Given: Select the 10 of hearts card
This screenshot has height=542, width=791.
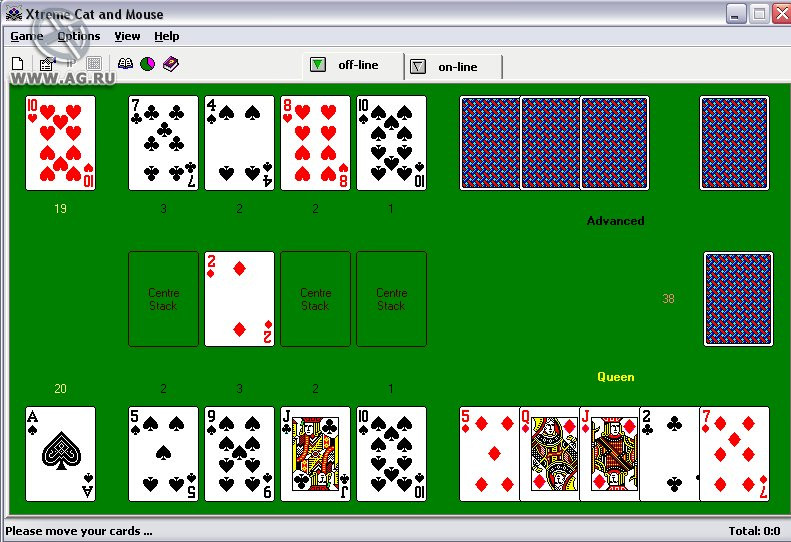Looking at the screenshot, I should (x=61, y=143).
